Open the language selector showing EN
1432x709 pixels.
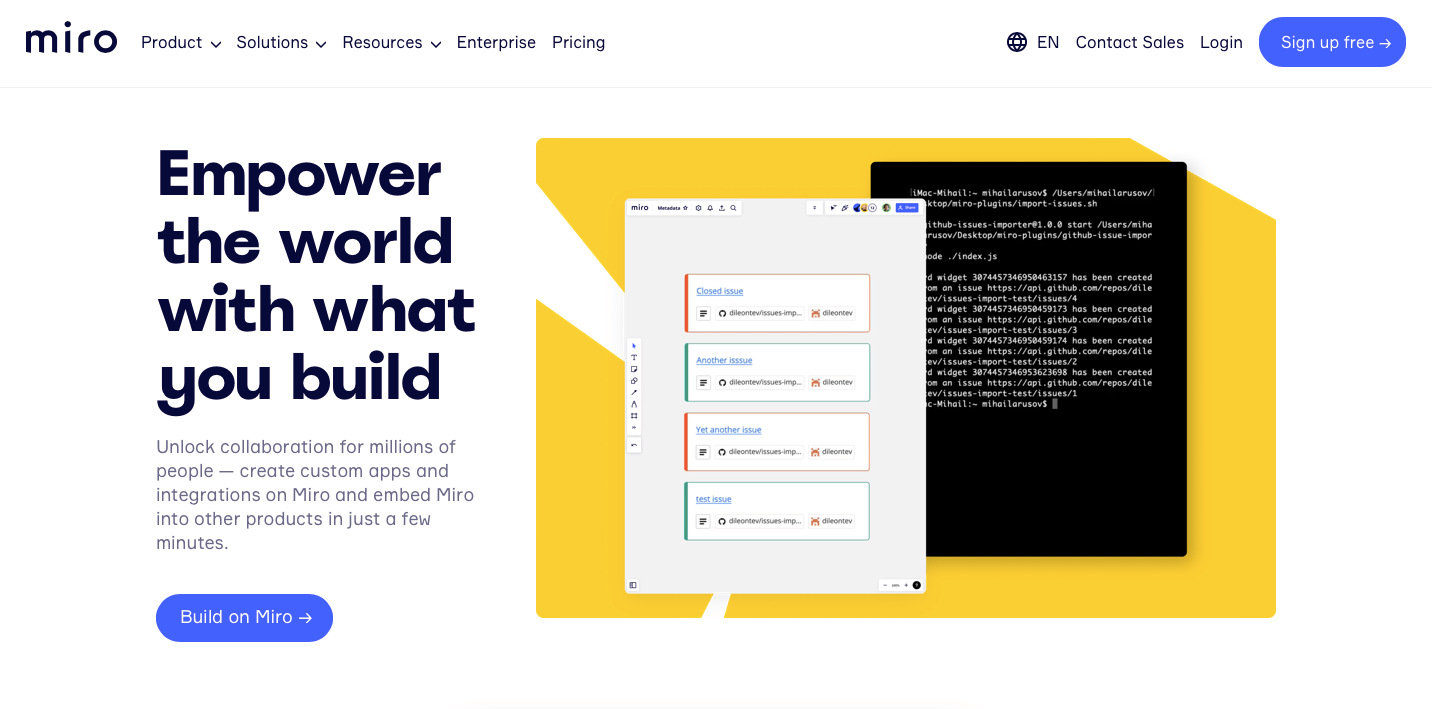click(1032, 42)
